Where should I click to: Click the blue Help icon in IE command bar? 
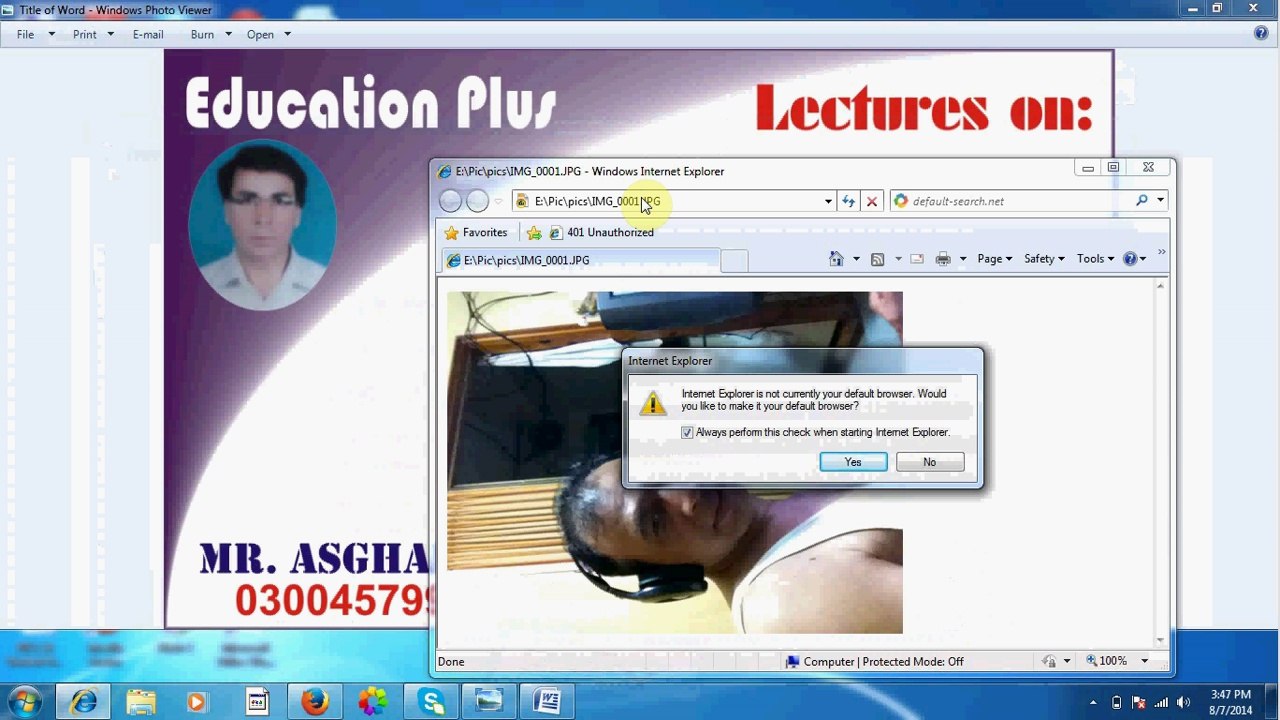pos(1130,259)
